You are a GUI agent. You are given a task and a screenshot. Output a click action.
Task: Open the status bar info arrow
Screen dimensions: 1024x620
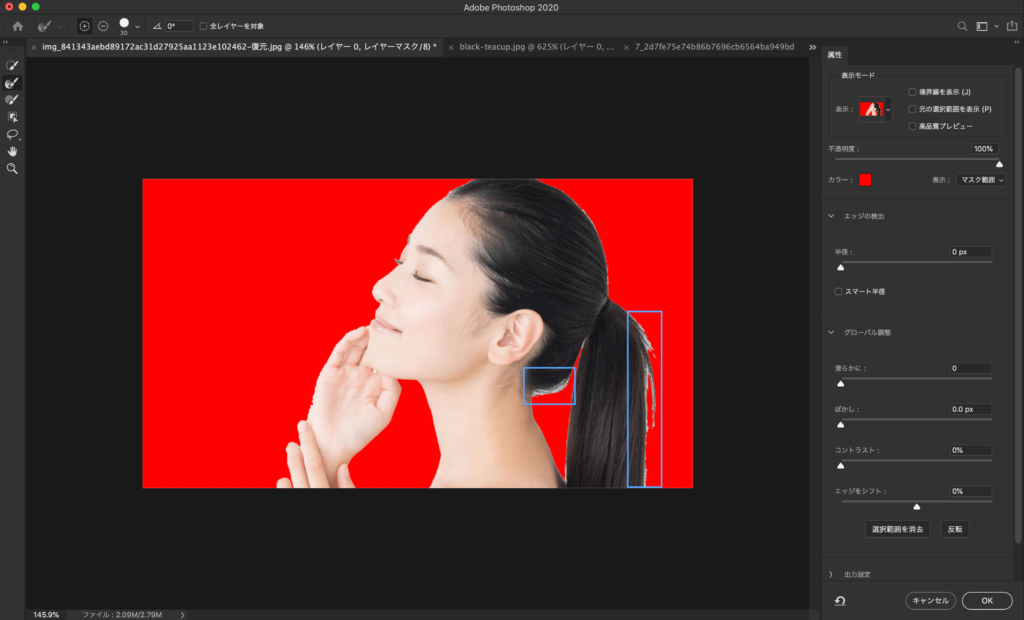click(182, 615)
